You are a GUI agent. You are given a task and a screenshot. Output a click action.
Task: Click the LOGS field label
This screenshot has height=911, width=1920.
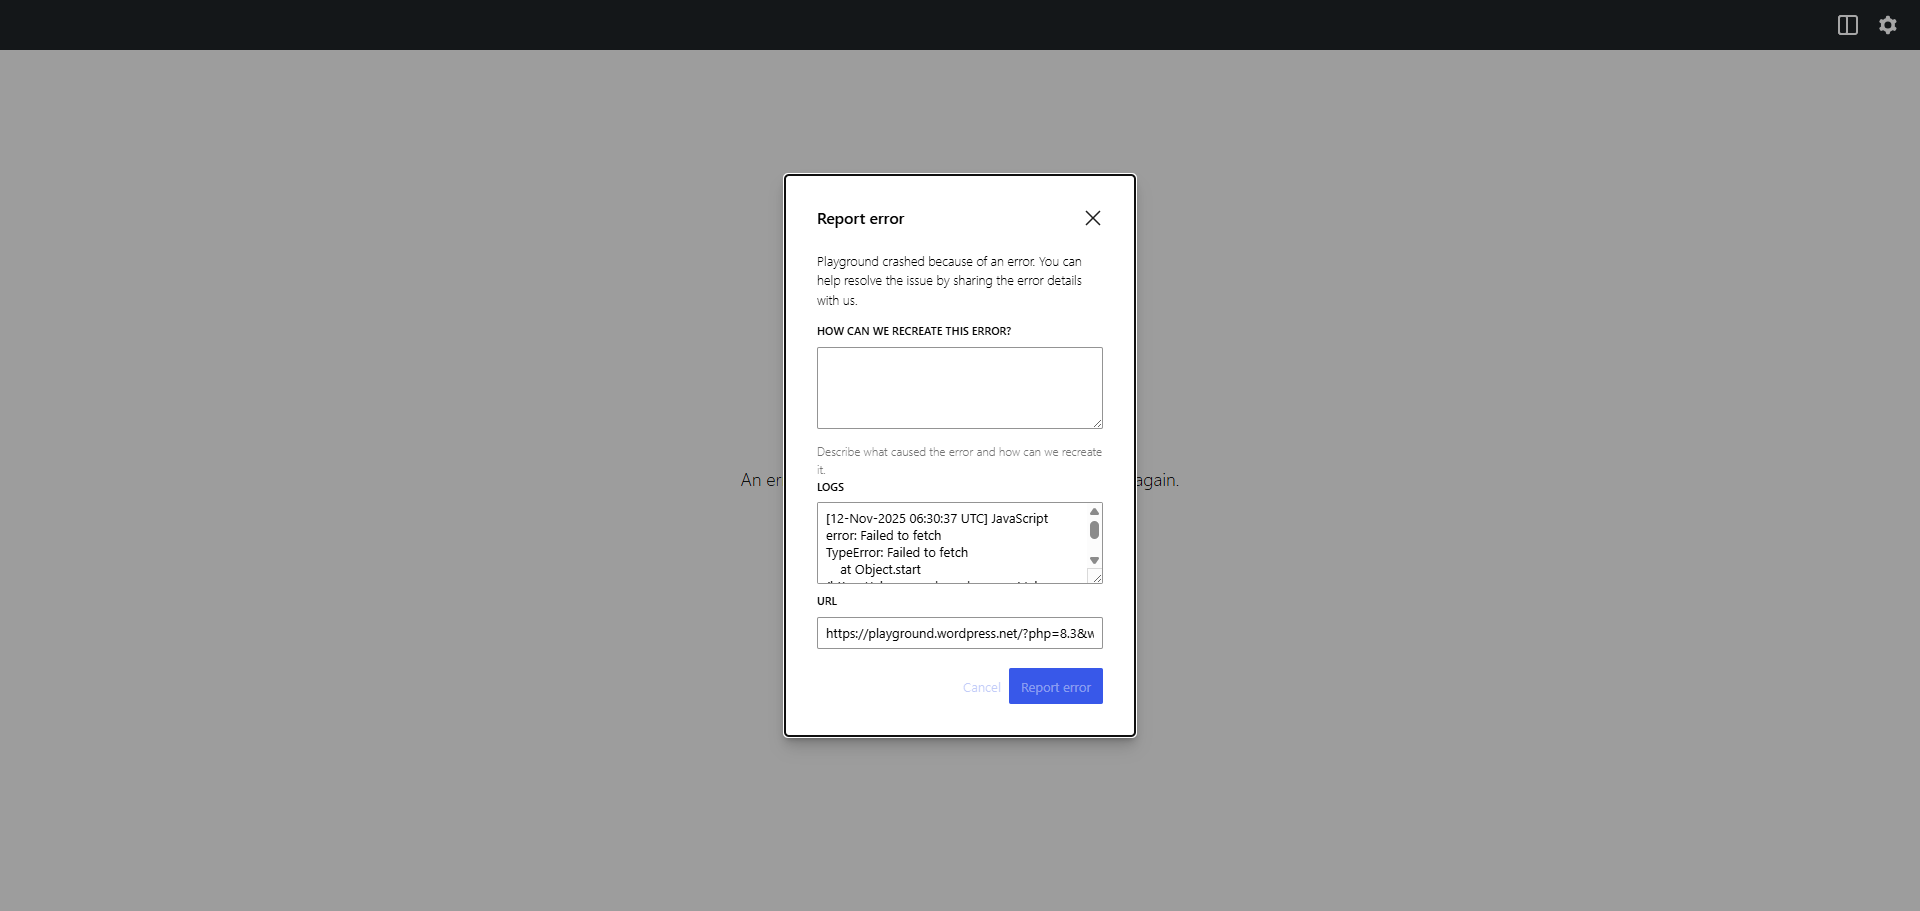tap(830, 487)
